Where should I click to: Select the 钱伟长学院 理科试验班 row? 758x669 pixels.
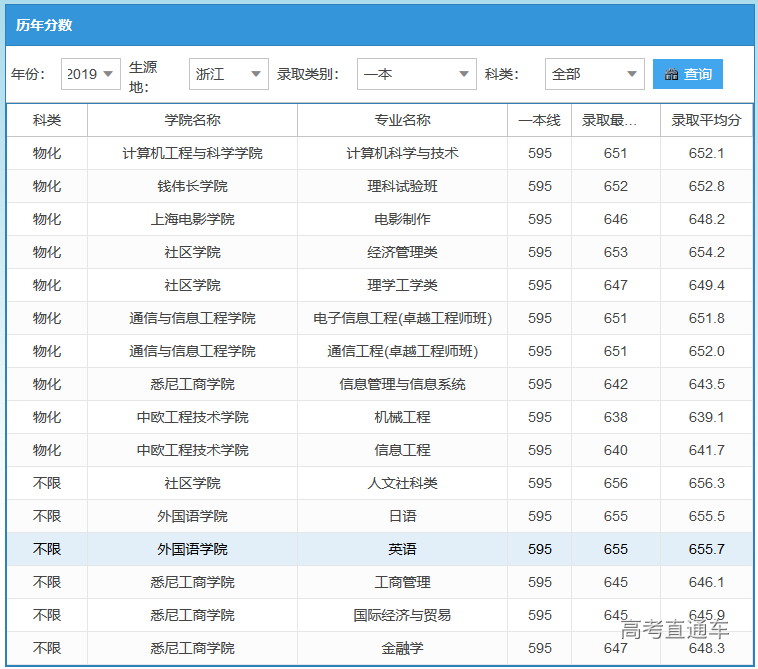(402, 186)
